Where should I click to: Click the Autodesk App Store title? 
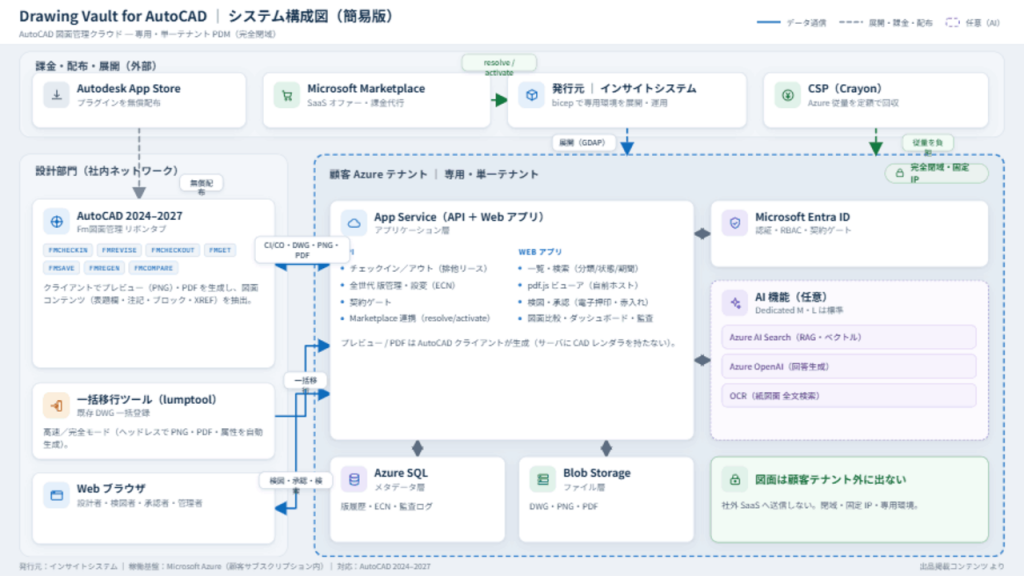(129, 89)
